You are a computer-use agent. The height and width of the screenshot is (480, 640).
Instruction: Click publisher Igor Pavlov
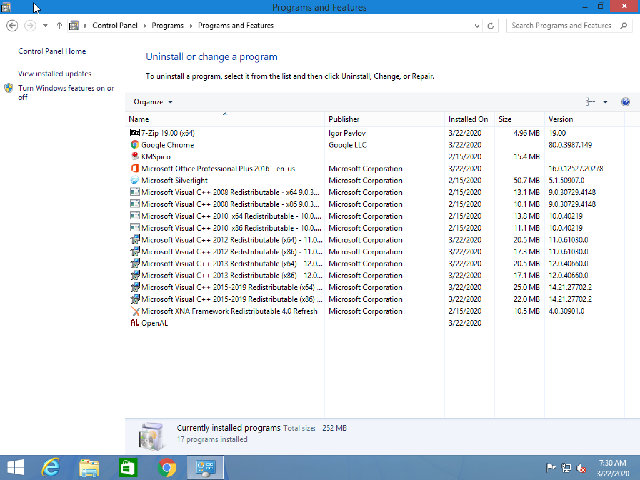pos(347,133)
